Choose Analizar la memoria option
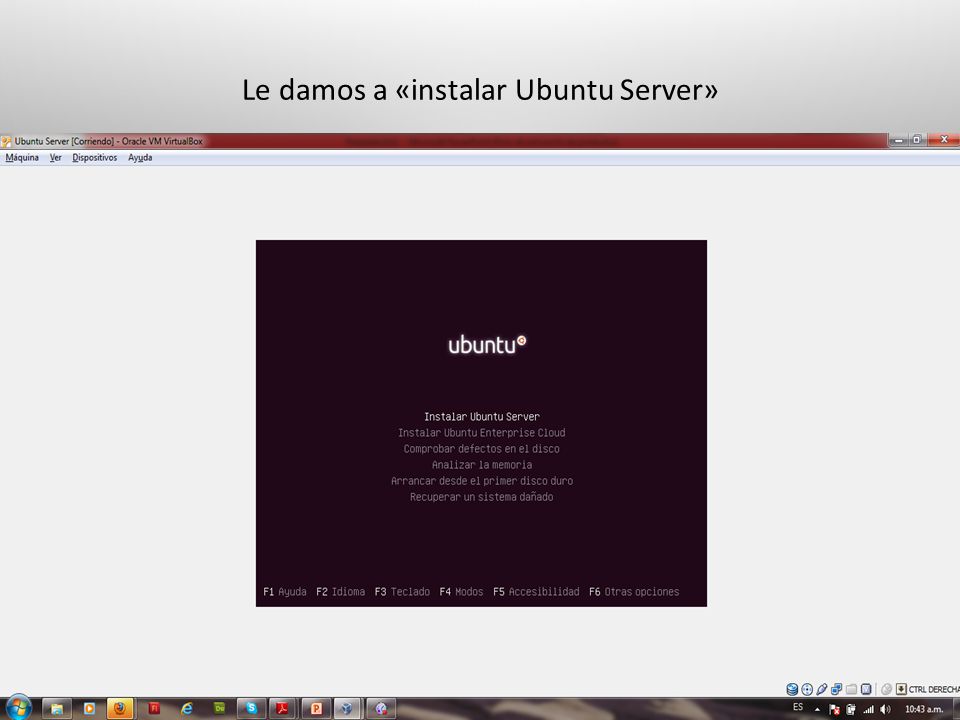 click(482, 465)
